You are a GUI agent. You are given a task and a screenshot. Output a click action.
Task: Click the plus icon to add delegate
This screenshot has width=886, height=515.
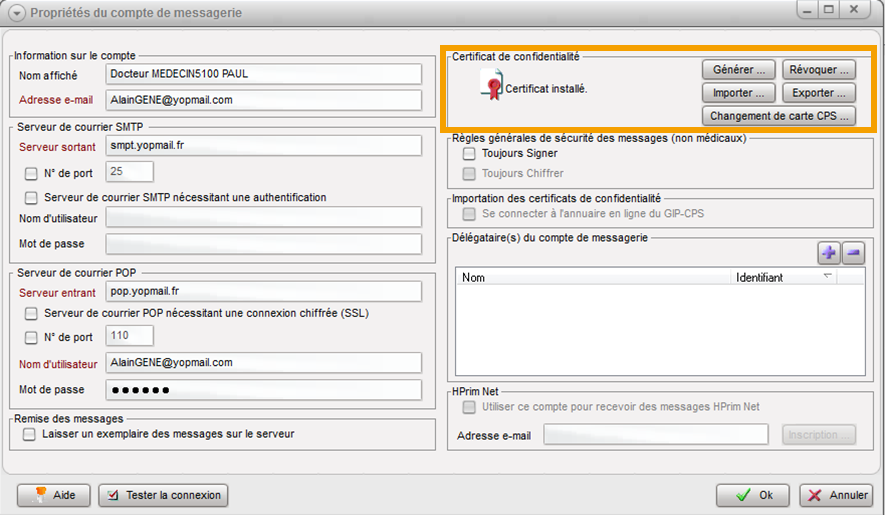[x=829, y=253]
